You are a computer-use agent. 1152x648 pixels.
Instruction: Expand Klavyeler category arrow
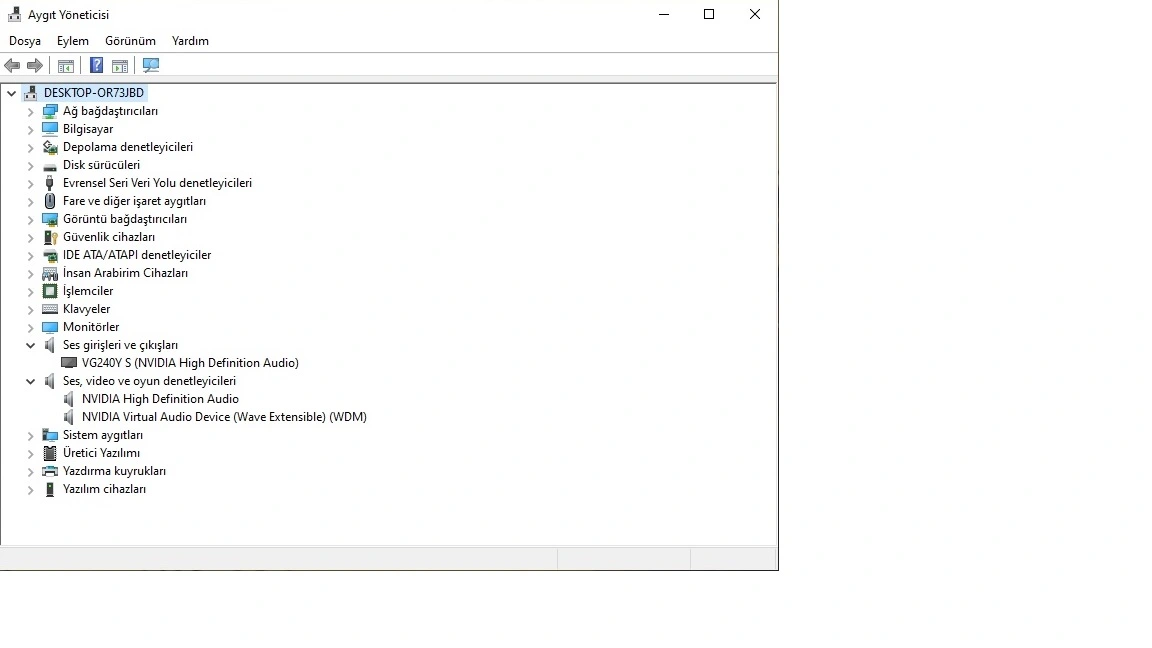30,309
